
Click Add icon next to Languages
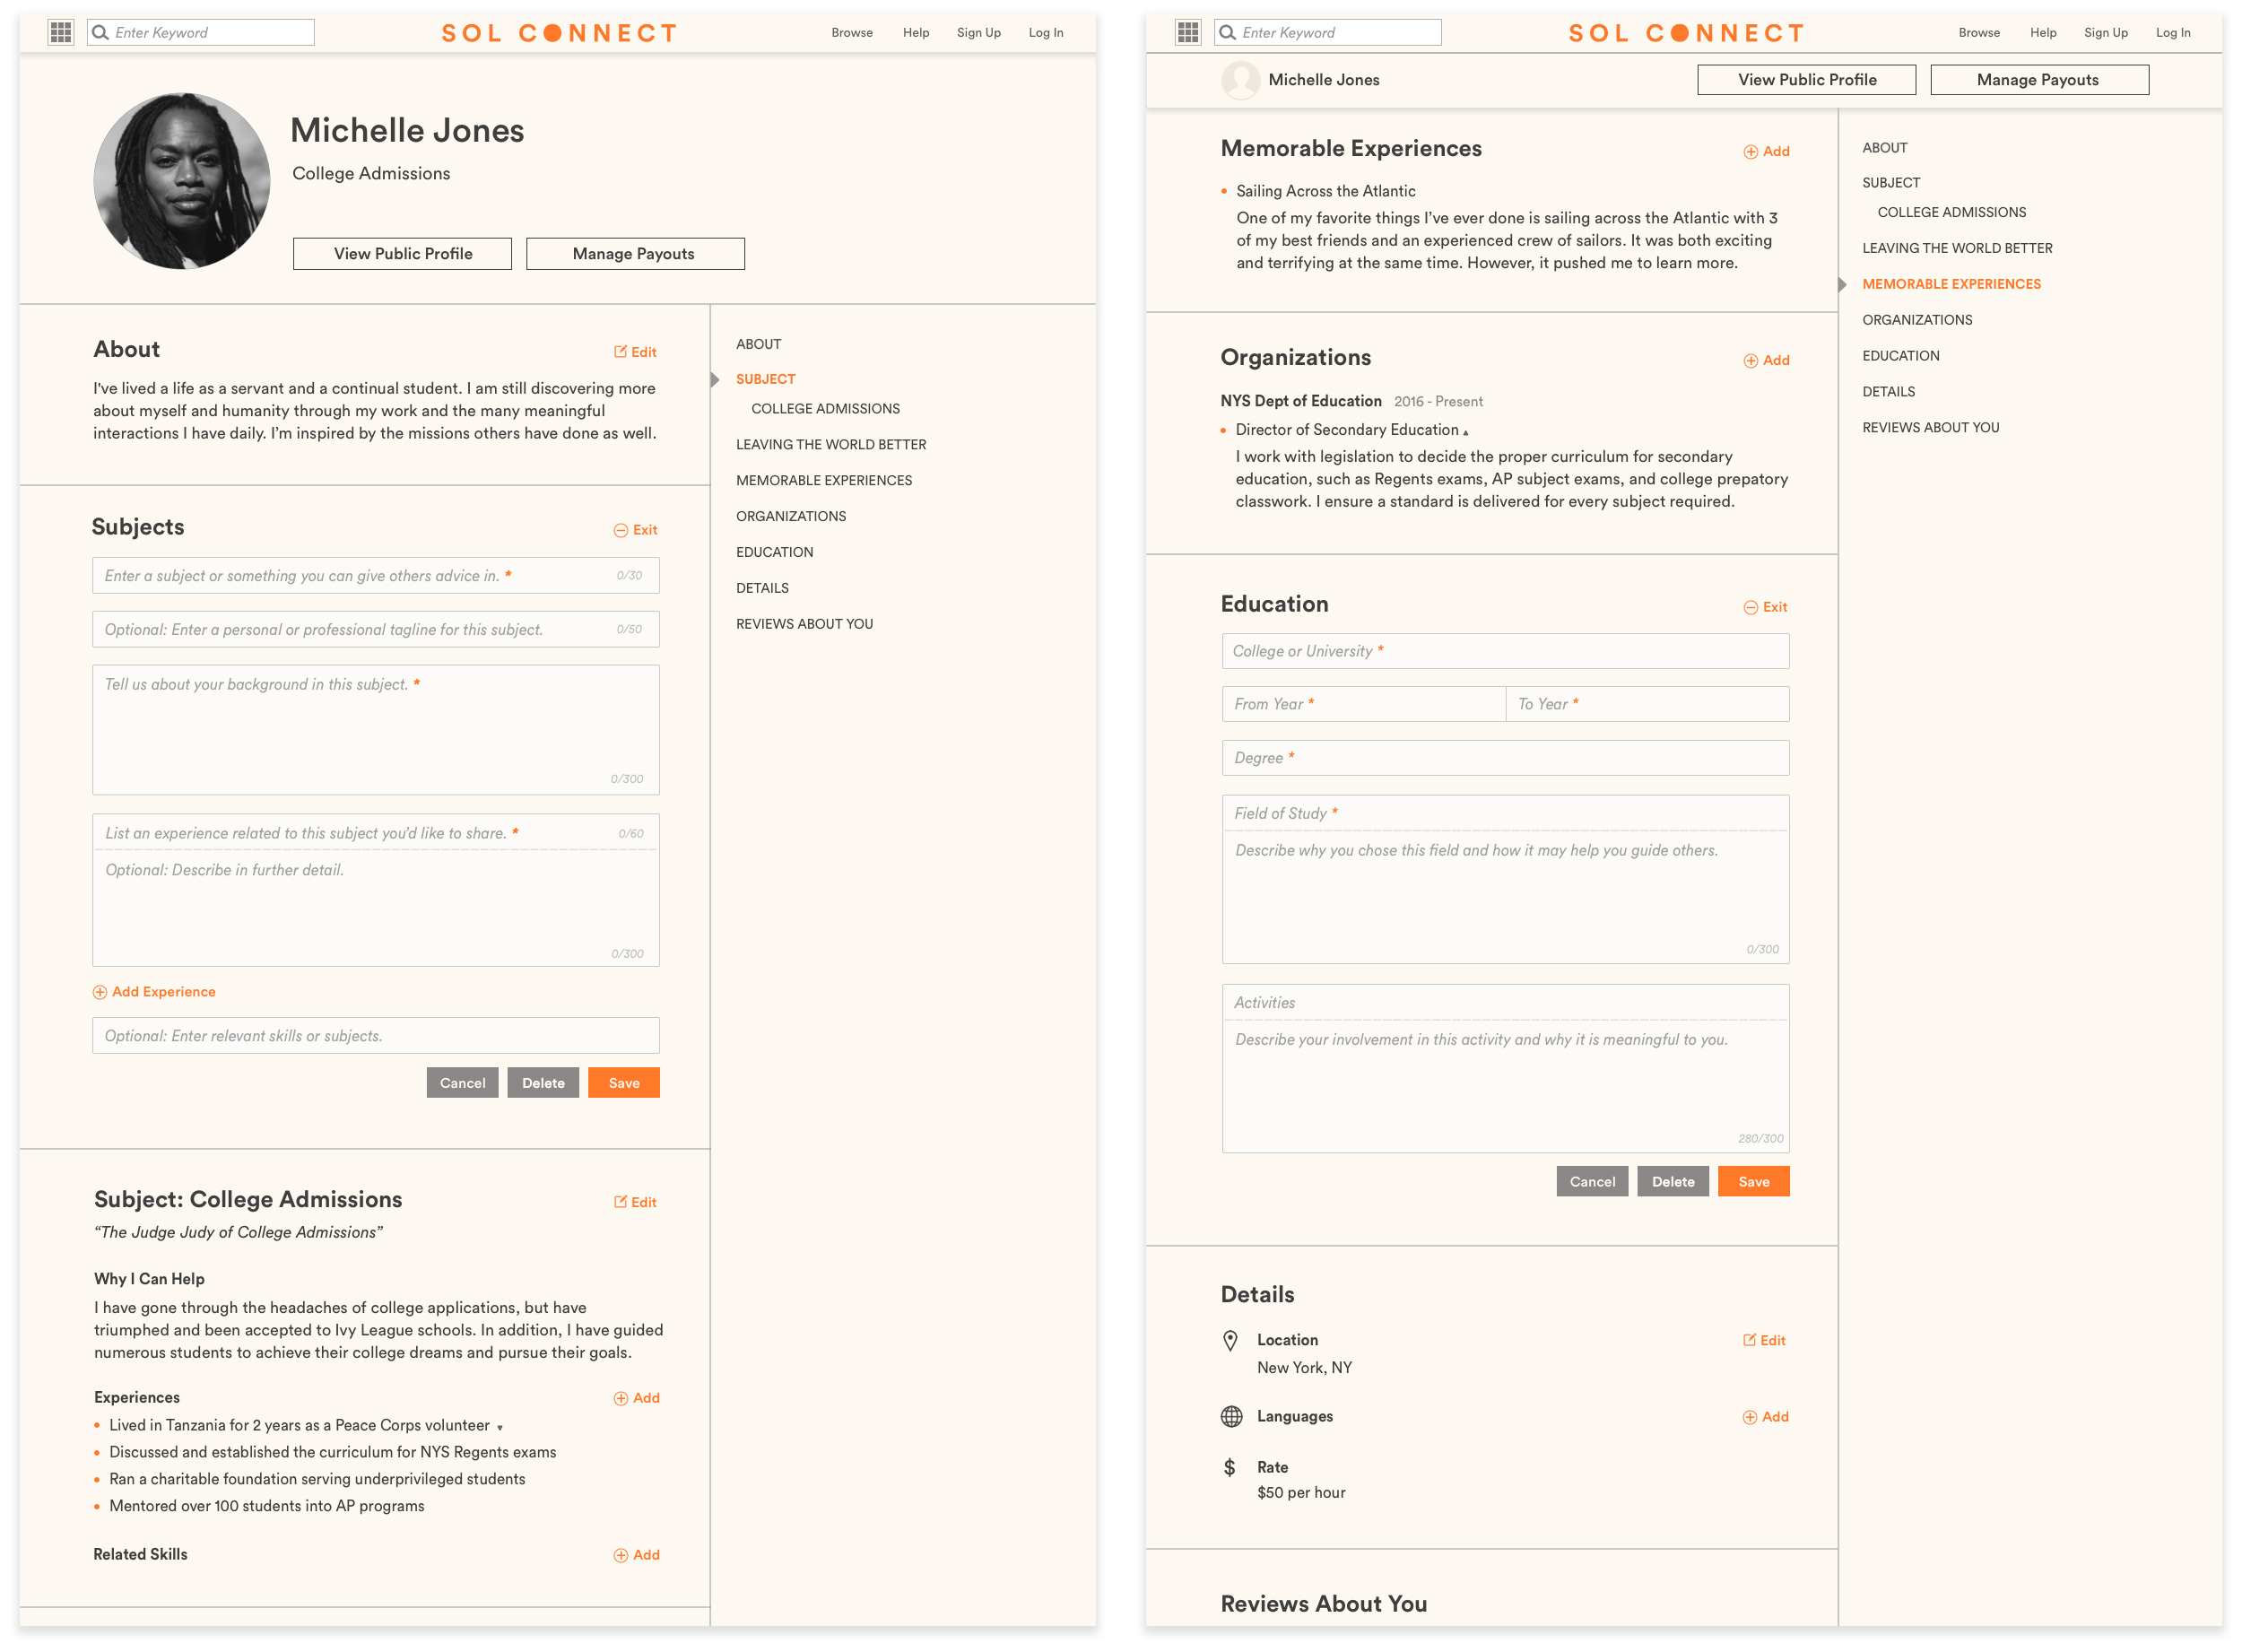click(1749, 1417)
